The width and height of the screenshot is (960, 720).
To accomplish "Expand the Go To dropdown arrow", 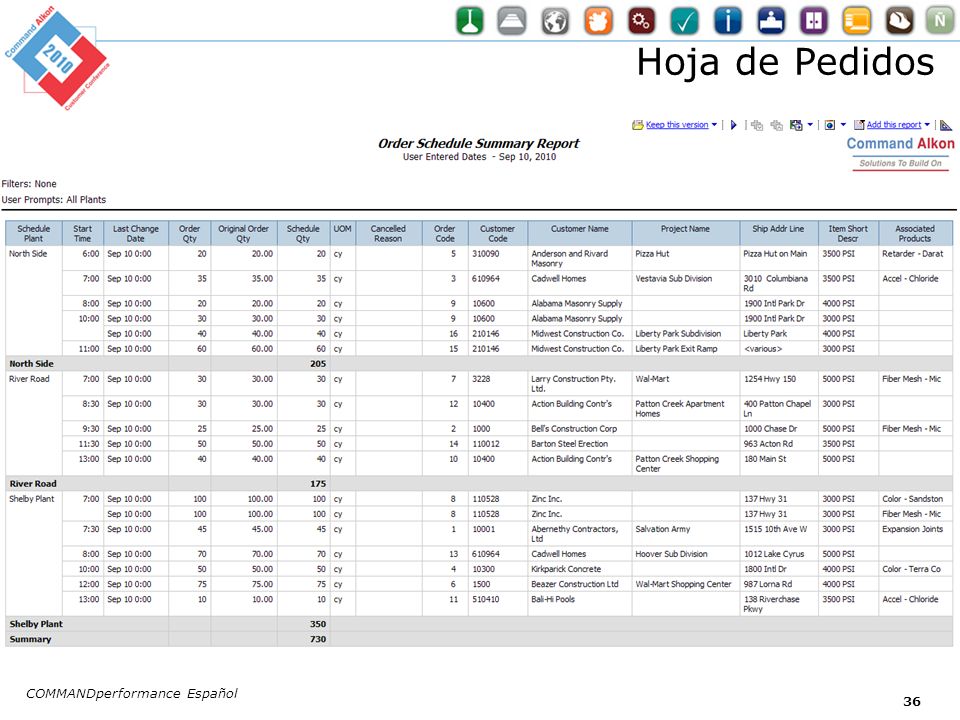I will click(x=810, y=125).
